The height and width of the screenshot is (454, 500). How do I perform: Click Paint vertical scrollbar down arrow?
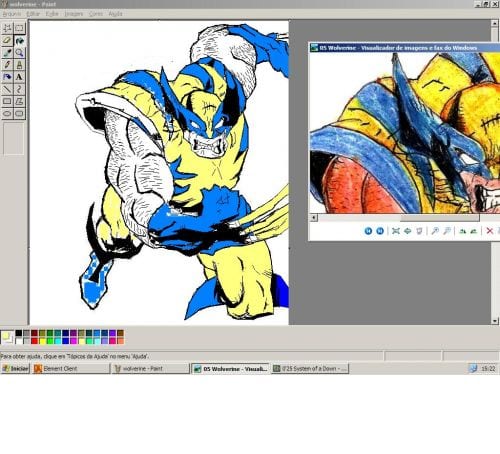coord(495,321)
